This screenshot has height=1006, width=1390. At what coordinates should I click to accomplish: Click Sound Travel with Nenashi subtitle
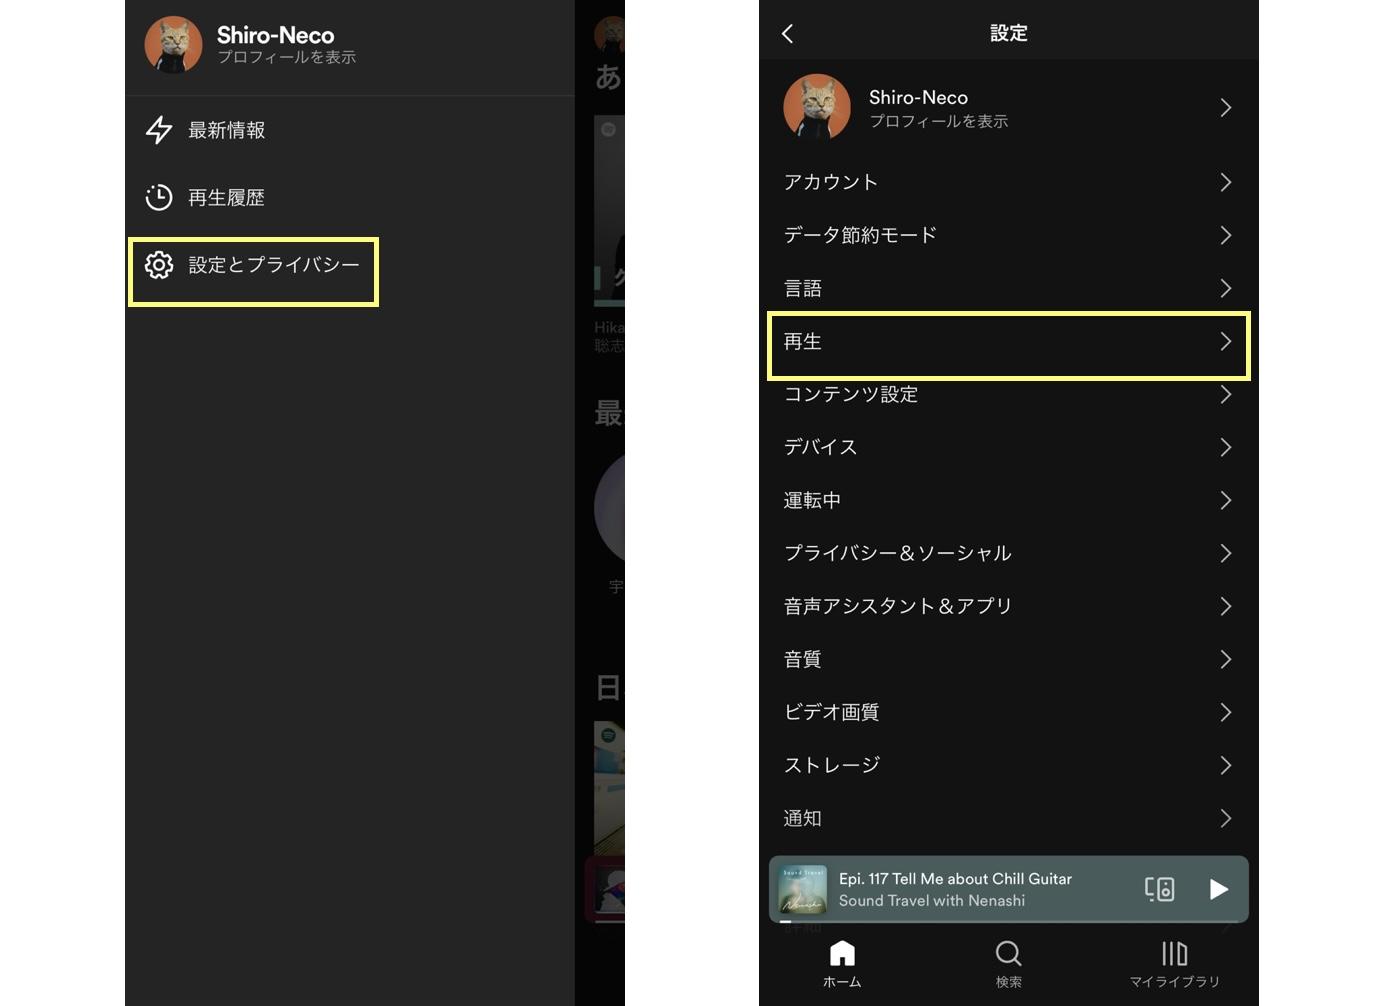click(932, 900)
